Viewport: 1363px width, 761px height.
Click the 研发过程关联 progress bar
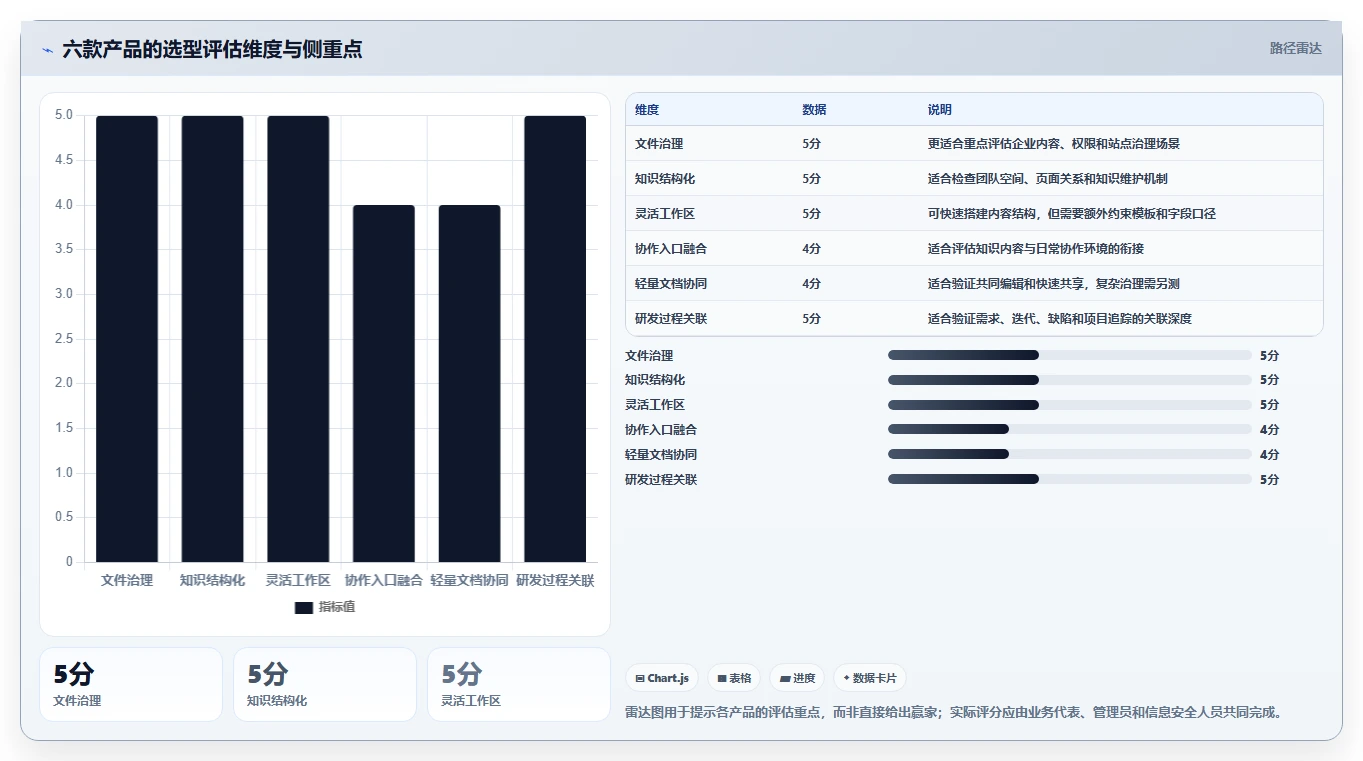[x=1070, y=479]
